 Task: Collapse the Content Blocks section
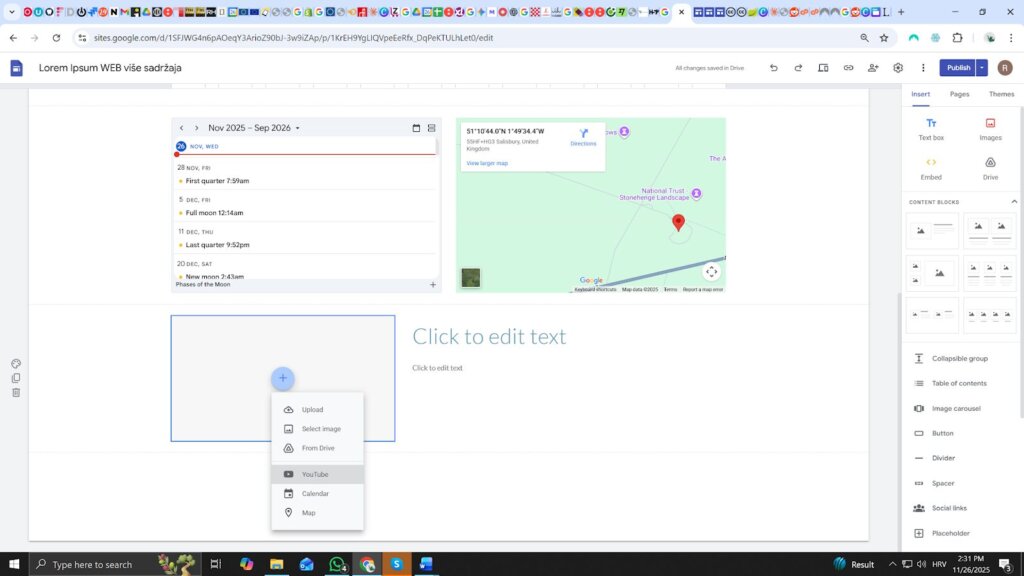(x=1013, y=202)
